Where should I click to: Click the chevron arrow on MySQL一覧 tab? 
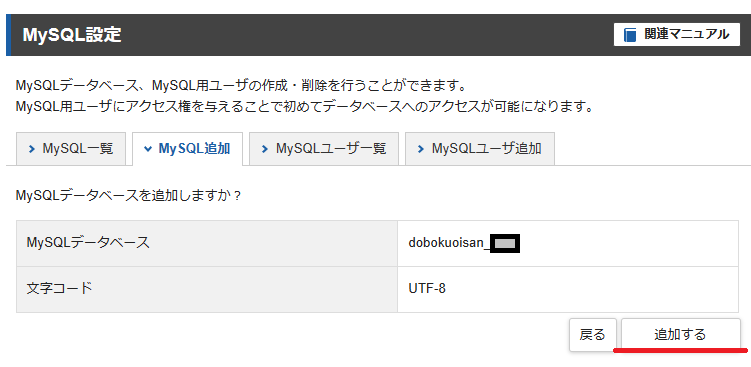click(32, 149)
